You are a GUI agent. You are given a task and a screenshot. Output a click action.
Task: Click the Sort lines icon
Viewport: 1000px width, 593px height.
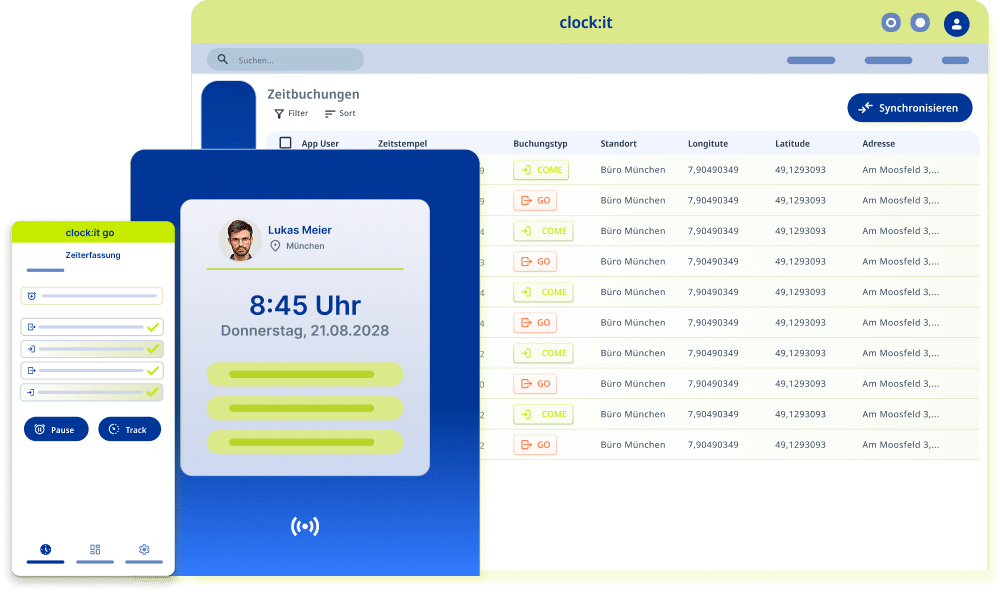pos(329,114)
